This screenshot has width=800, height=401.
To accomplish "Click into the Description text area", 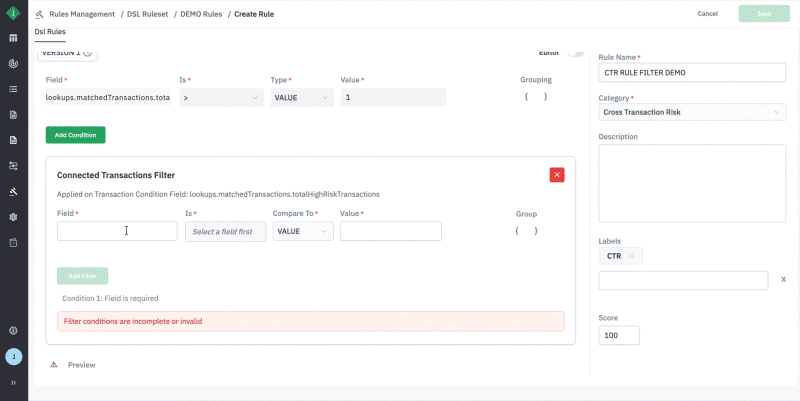I will pos(692,183).
